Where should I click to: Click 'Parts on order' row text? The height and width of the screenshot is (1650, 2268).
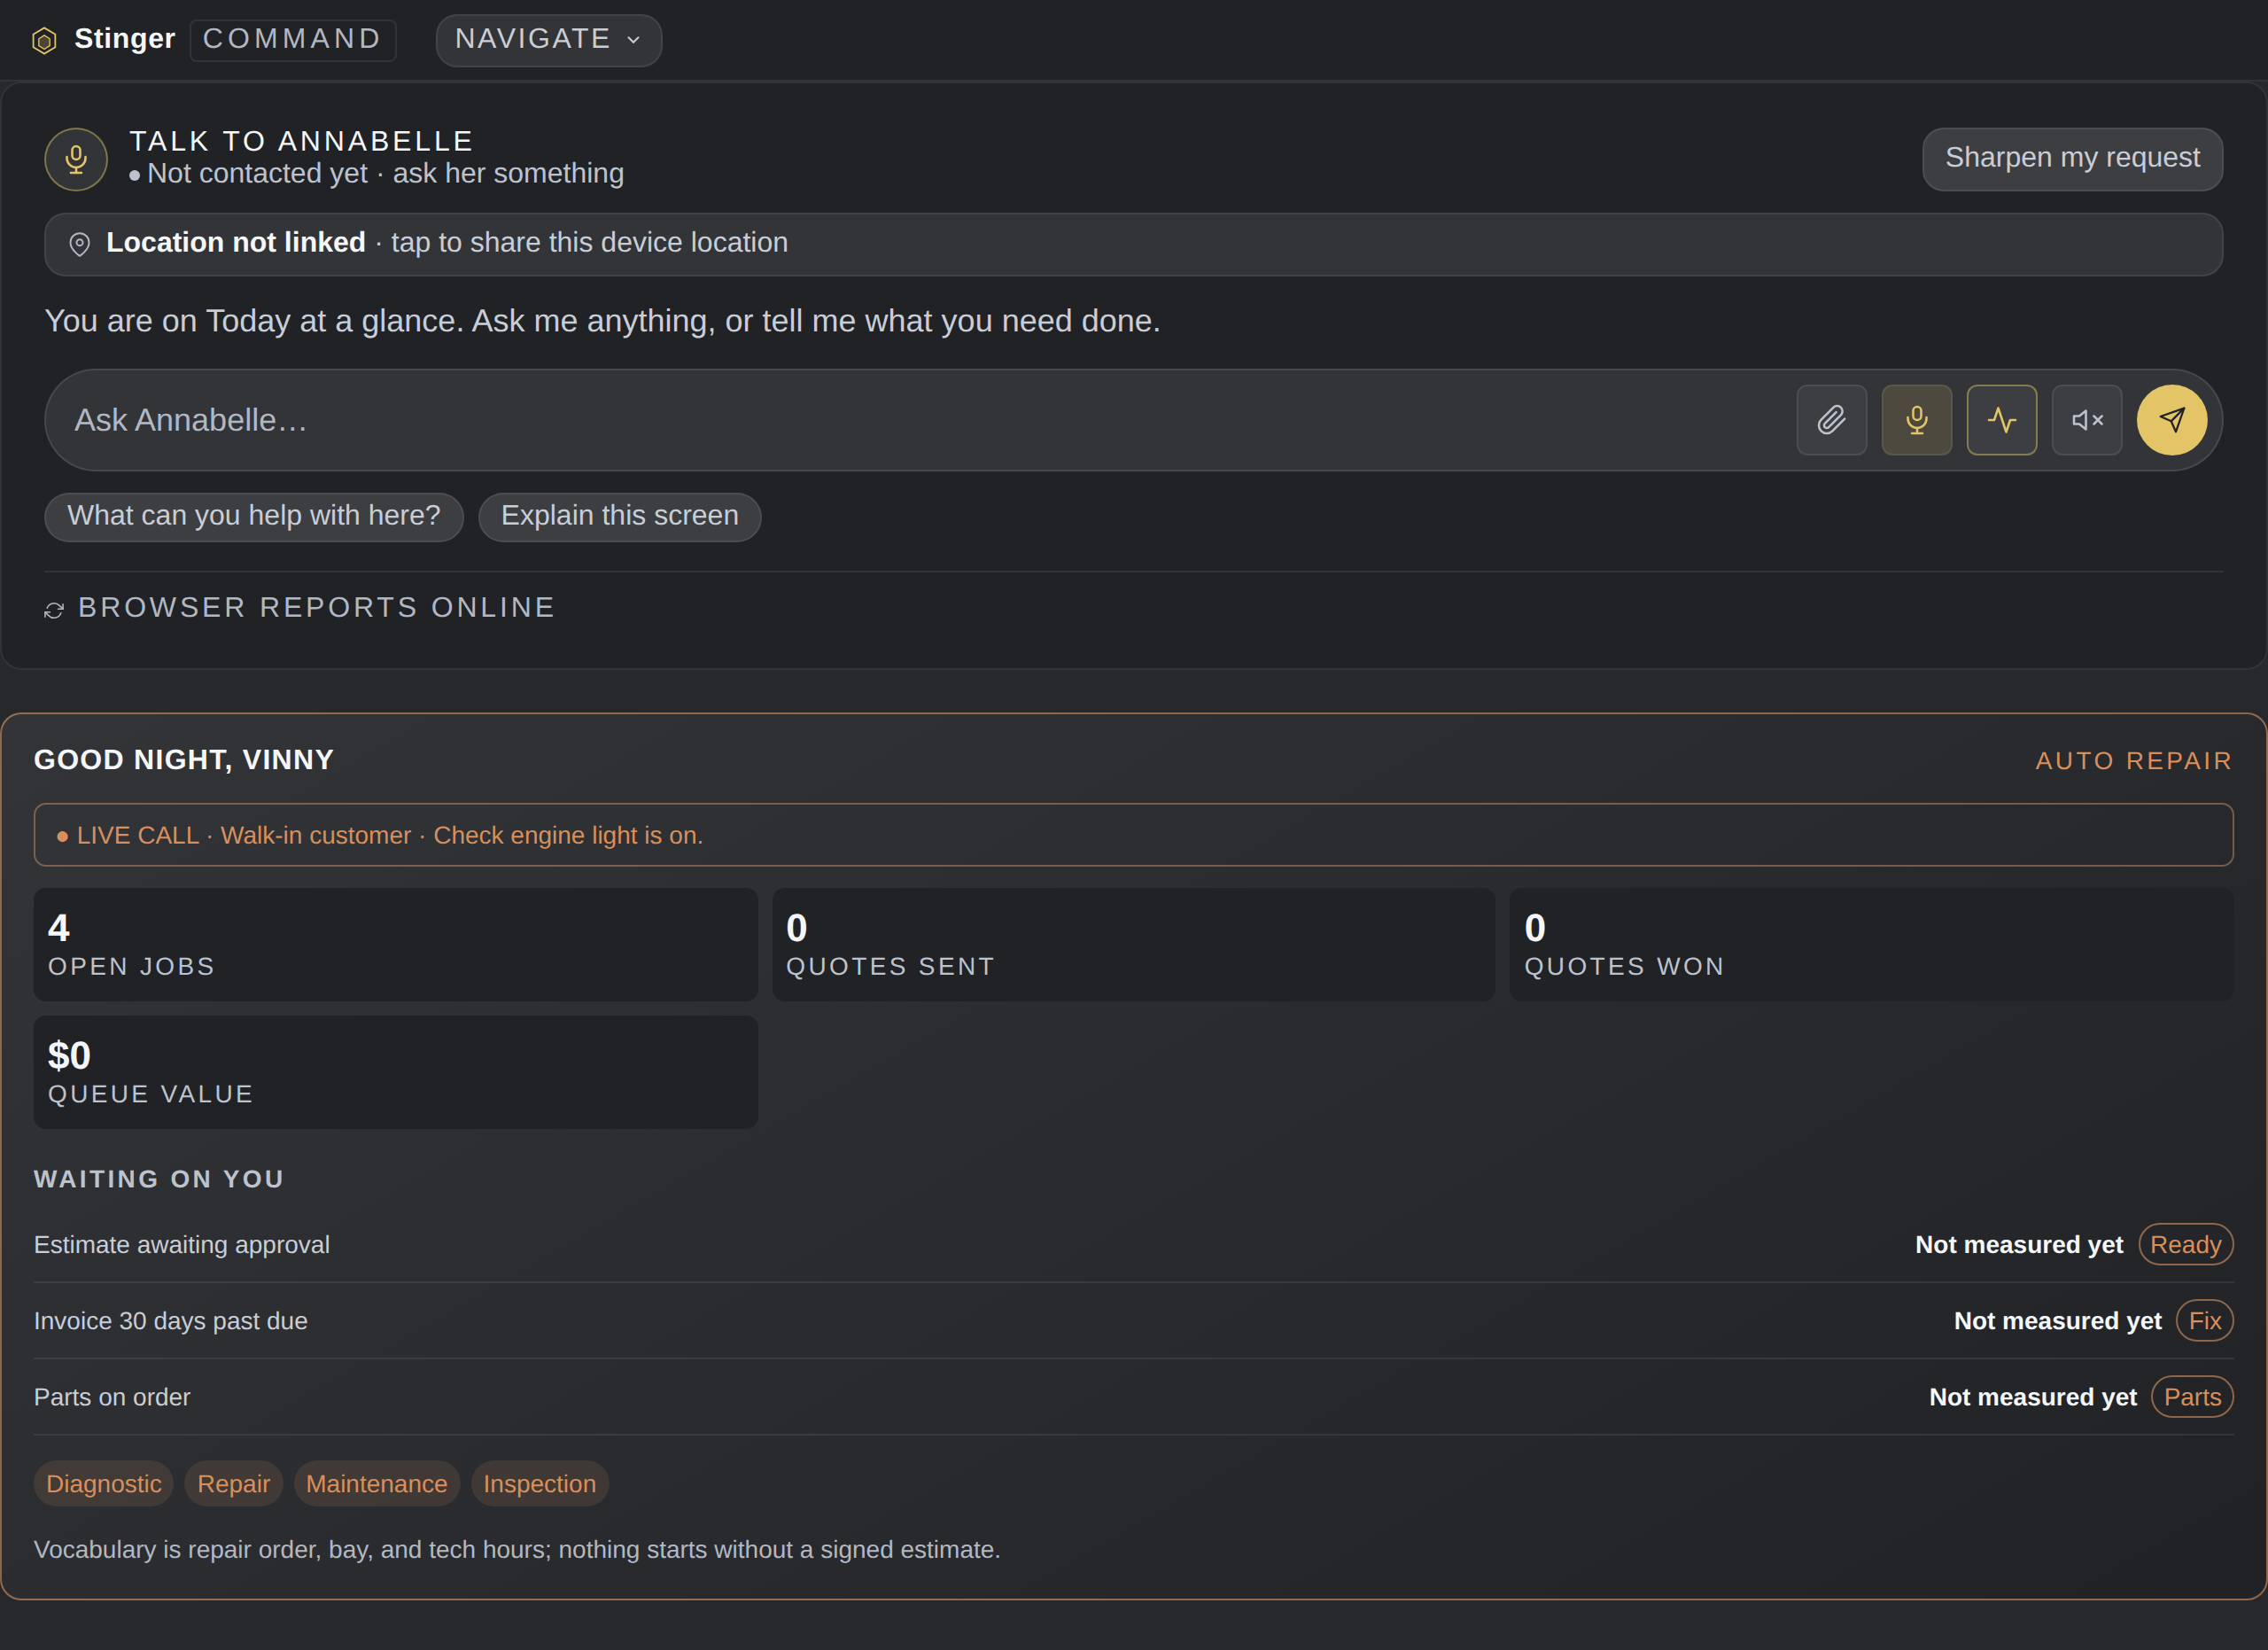(112, 1397)
